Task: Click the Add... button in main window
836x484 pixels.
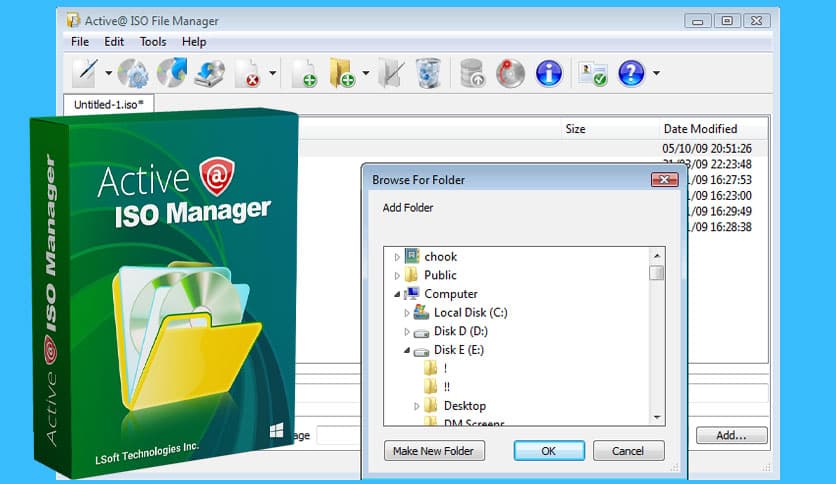Action: (x=731, y=435)
